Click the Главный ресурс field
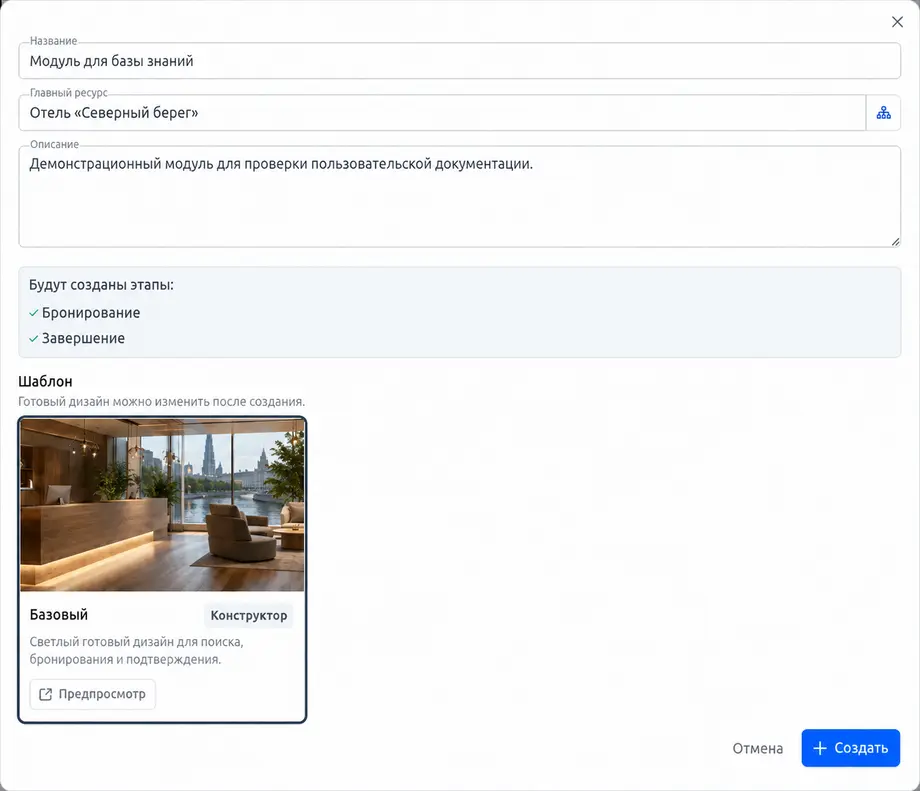The width and height of the screenshot is (920, 791). 442,113
